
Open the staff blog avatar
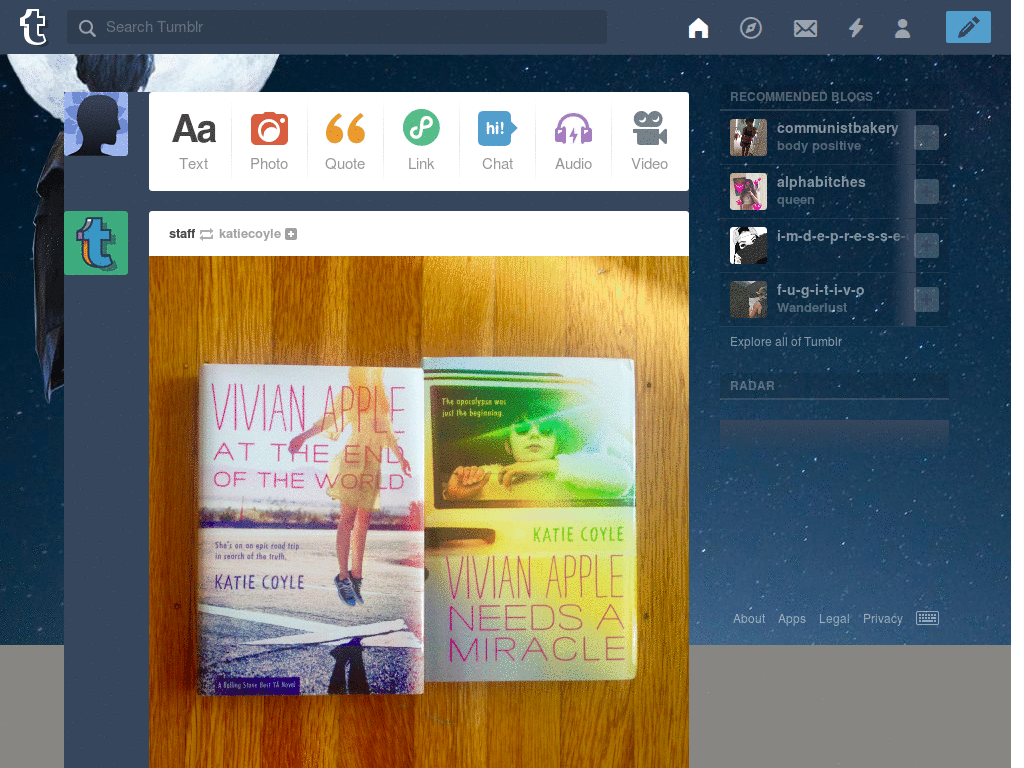[x=96, y=243]
